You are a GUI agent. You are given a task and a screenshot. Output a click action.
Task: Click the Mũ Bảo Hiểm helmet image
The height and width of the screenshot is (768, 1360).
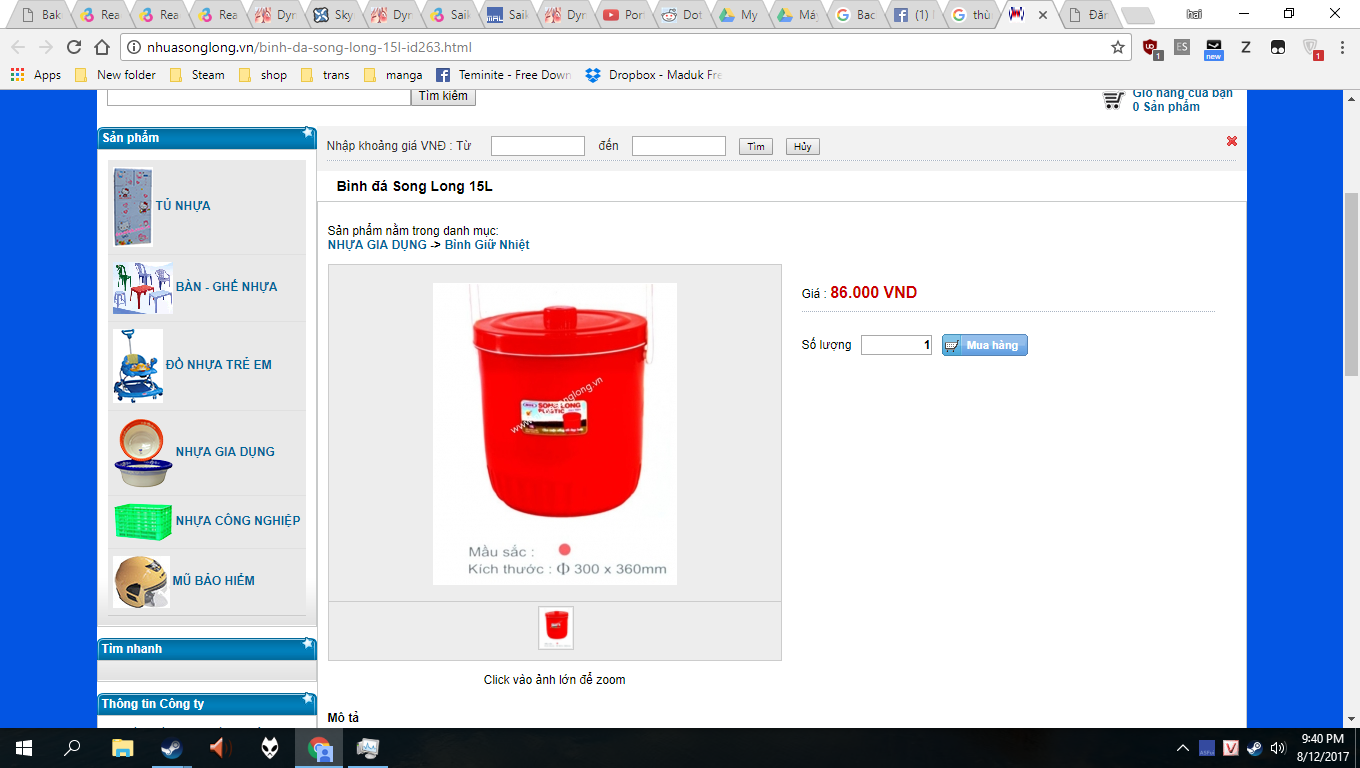click(141, 581)
